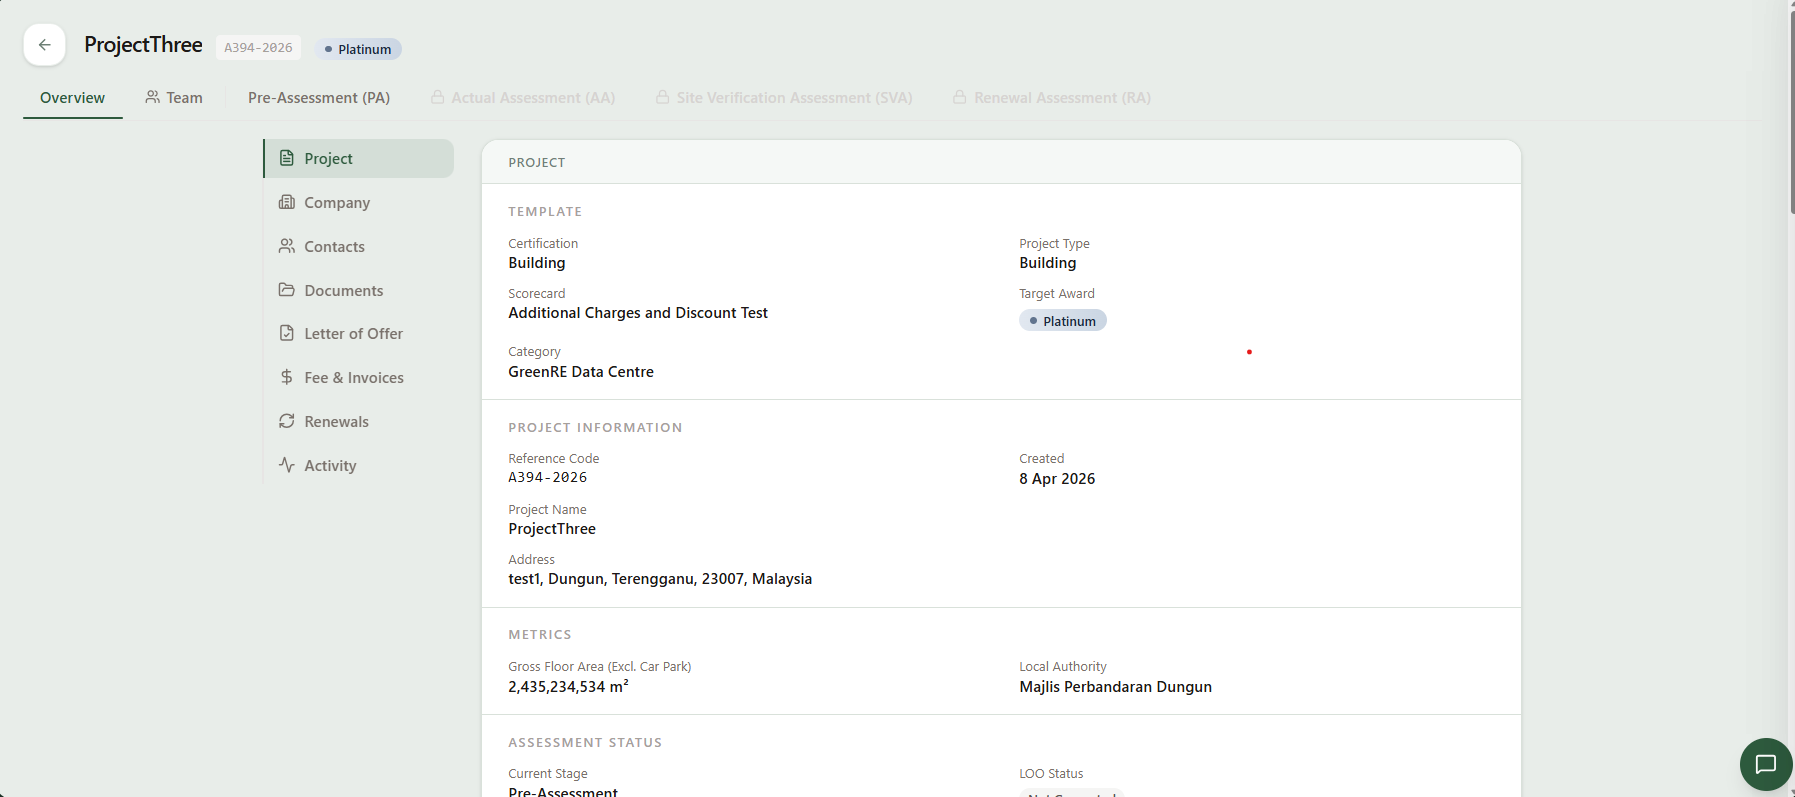The image size is (1795, 797).
Task: Click the PROJECT card header
Action: [x=1001, y=162]
